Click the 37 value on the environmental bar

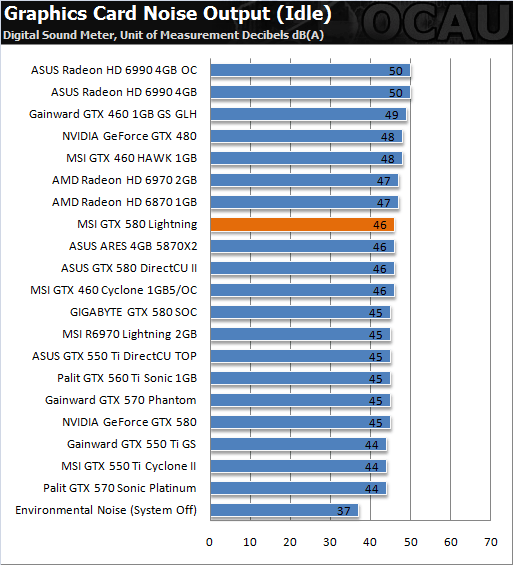click(344, 511)
